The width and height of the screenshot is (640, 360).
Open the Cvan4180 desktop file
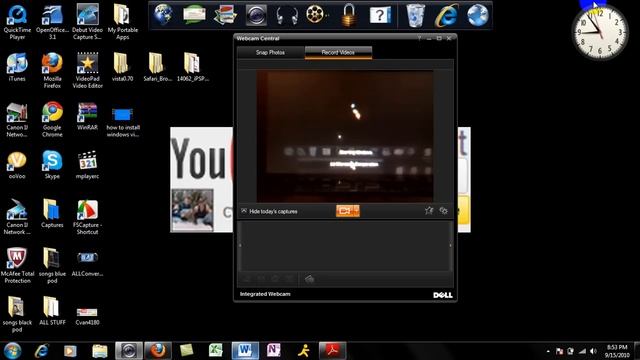coord(87,316)
